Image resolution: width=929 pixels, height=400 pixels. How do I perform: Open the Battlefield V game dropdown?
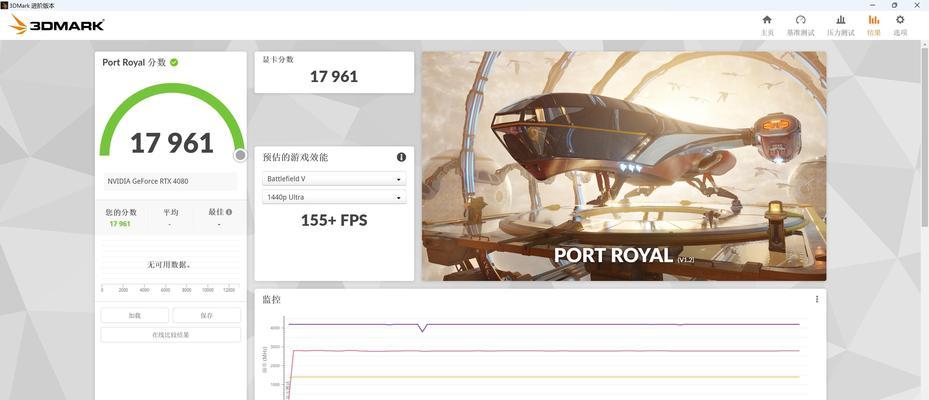pos(334,178)
